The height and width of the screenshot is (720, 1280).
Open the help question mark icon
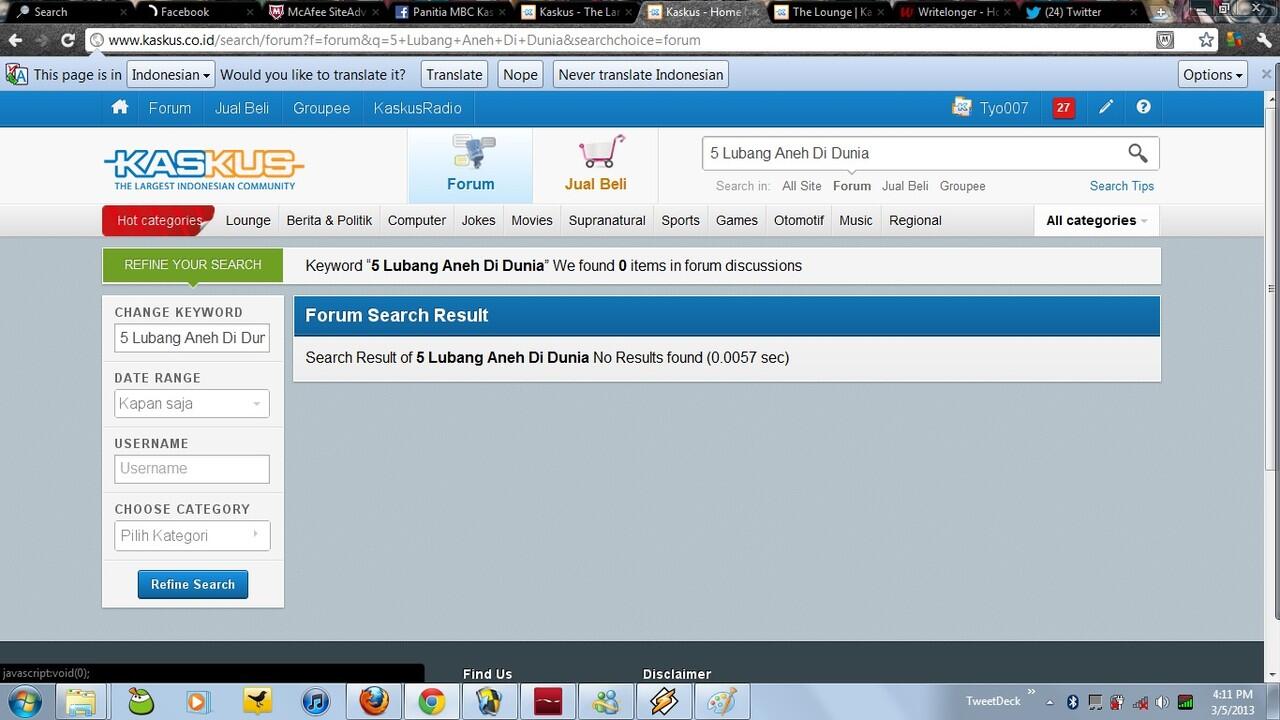coord(1143,107)
